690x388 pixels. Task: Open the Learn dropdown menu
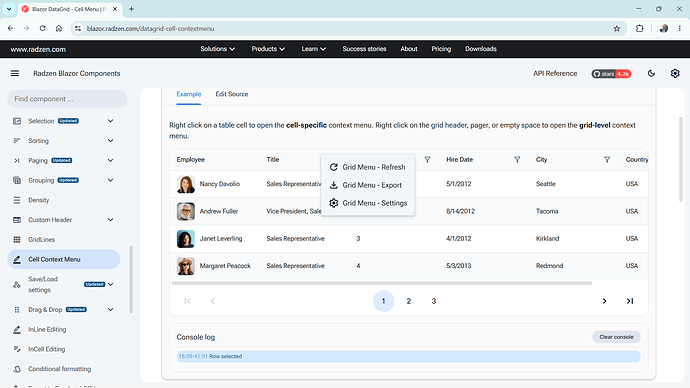coord(313,49)
